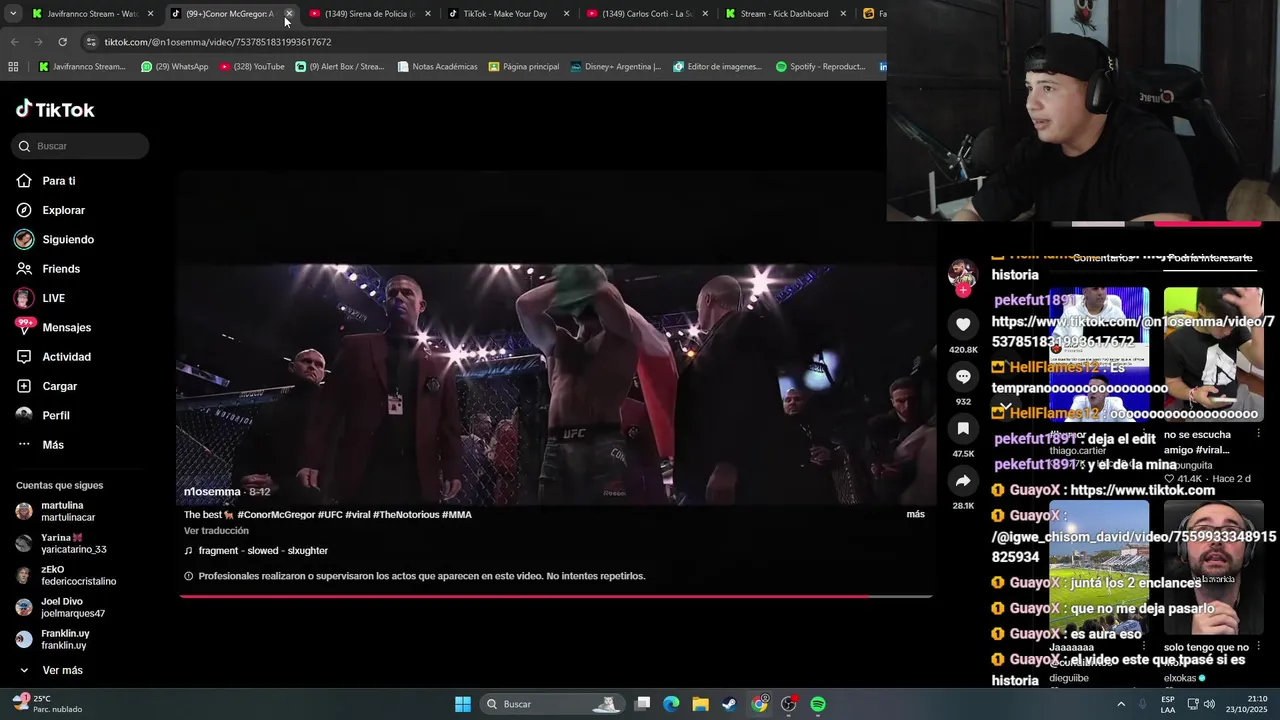The height and width of the screenshot is (720, 1280).
Task: Open YouTube (328) bookmark
Action: click(x=252, y=67)
